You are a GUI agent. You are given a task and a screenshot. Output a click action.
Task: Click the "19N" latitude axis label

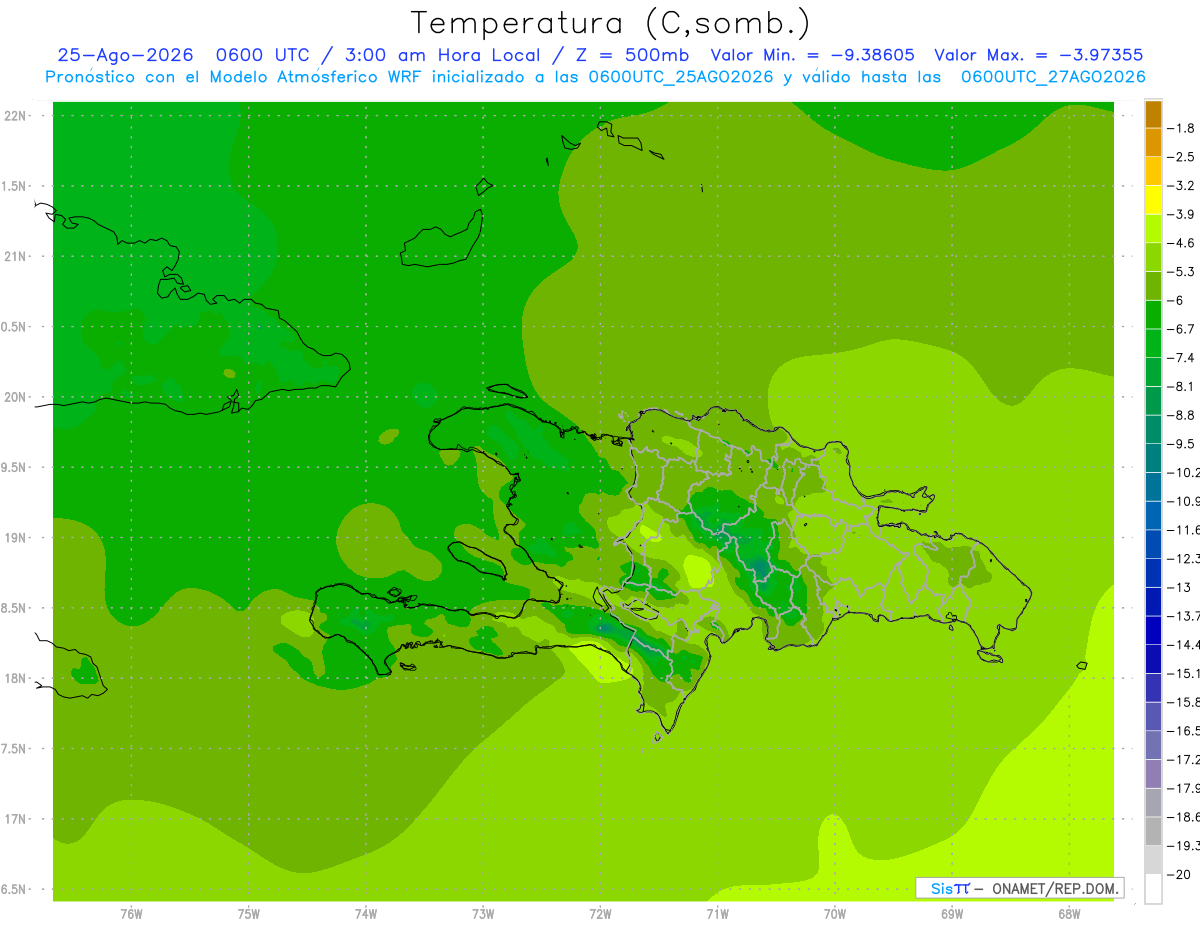[17, 538]
